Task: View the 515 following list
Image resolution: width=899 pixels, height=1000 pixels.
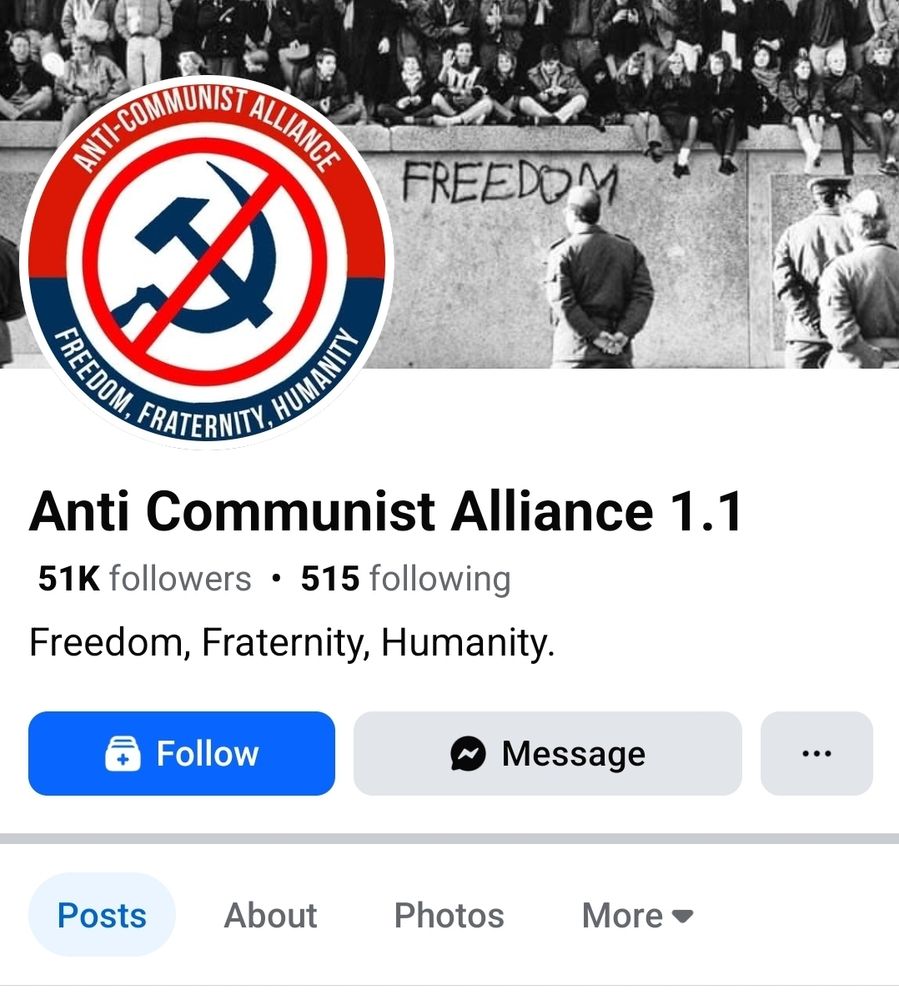Action: pyautogui.click(x=406, y=578)
